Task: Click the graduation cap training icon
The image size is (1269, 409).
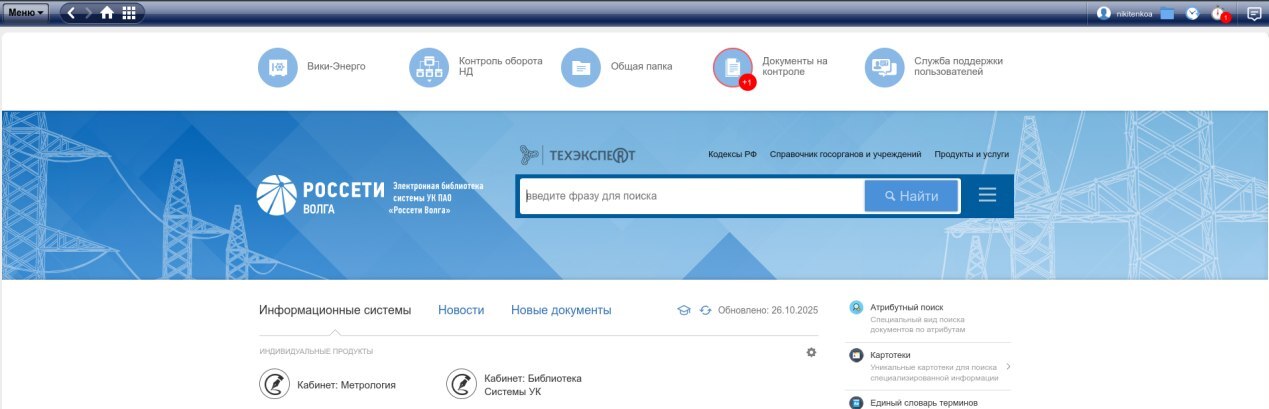Action: (x=684, y=311)
